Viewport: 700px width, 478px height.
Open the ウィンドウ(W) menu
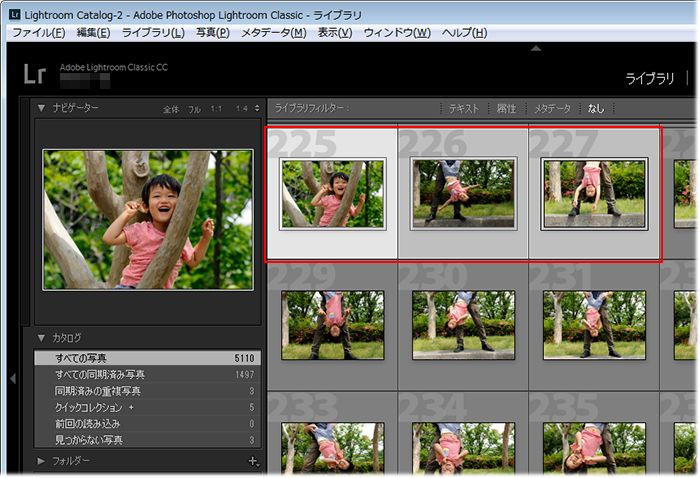pyautogui.click(x=397, y=33)
